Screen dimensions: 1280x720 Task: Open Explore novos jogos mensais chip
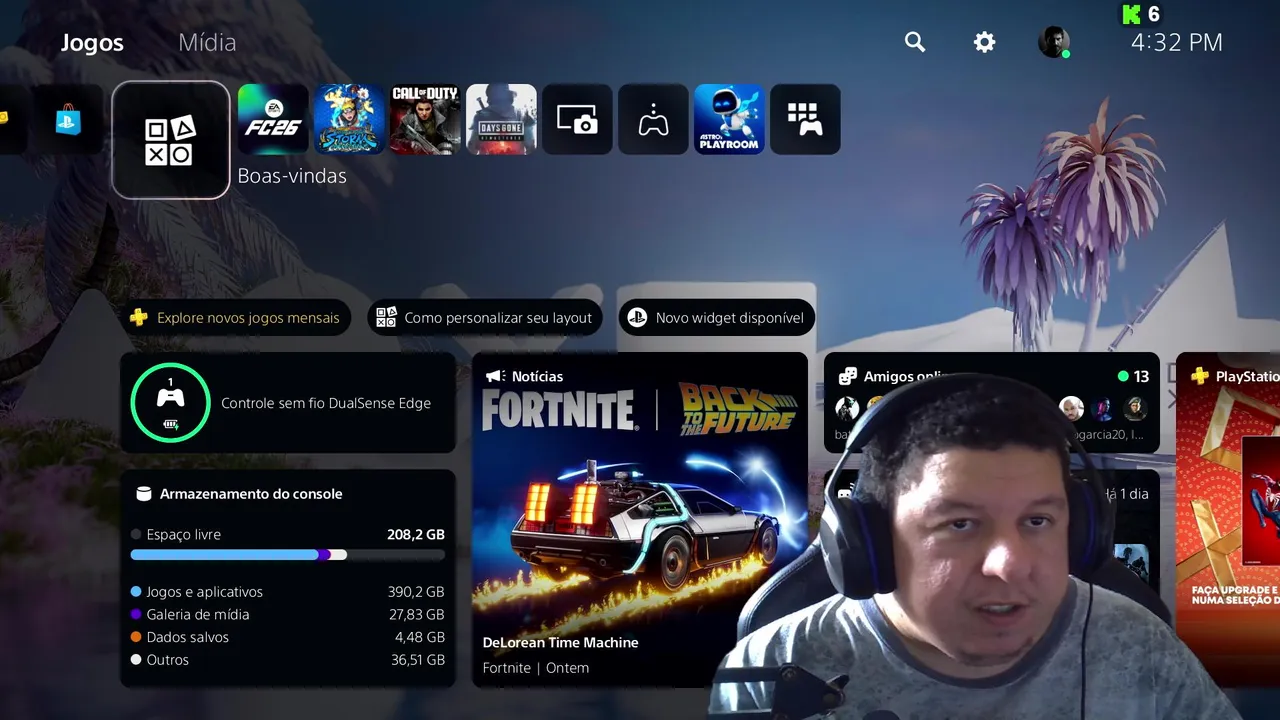235,318
